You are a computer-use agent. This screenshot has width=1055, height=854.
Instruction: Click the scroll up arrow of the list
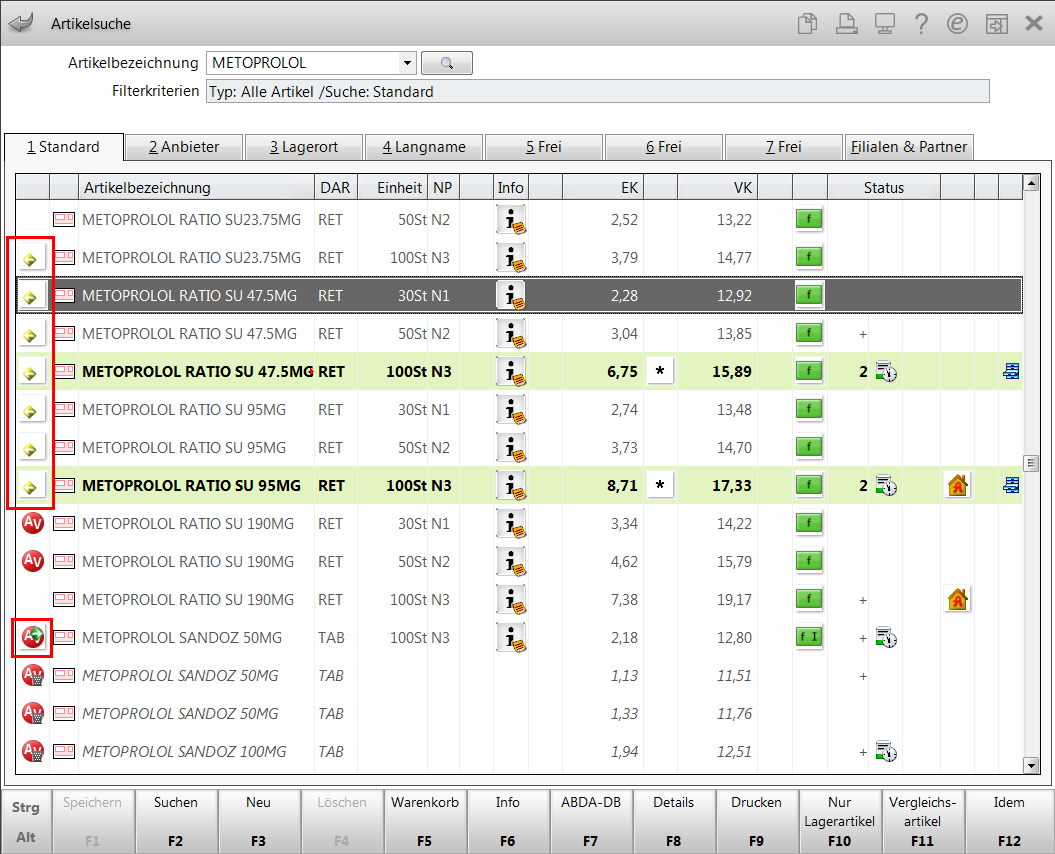(1031, 182)
